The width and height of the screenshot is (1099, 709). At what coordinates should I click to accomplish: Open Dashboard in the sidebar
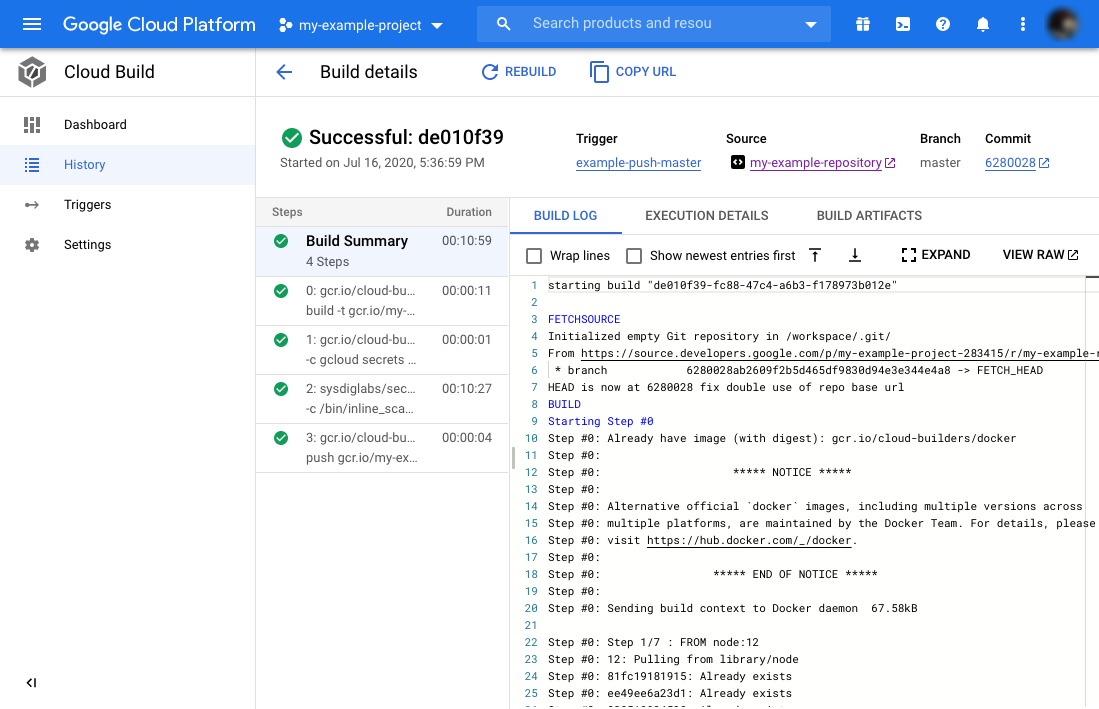pyautogui.click(x=128, y=125)
